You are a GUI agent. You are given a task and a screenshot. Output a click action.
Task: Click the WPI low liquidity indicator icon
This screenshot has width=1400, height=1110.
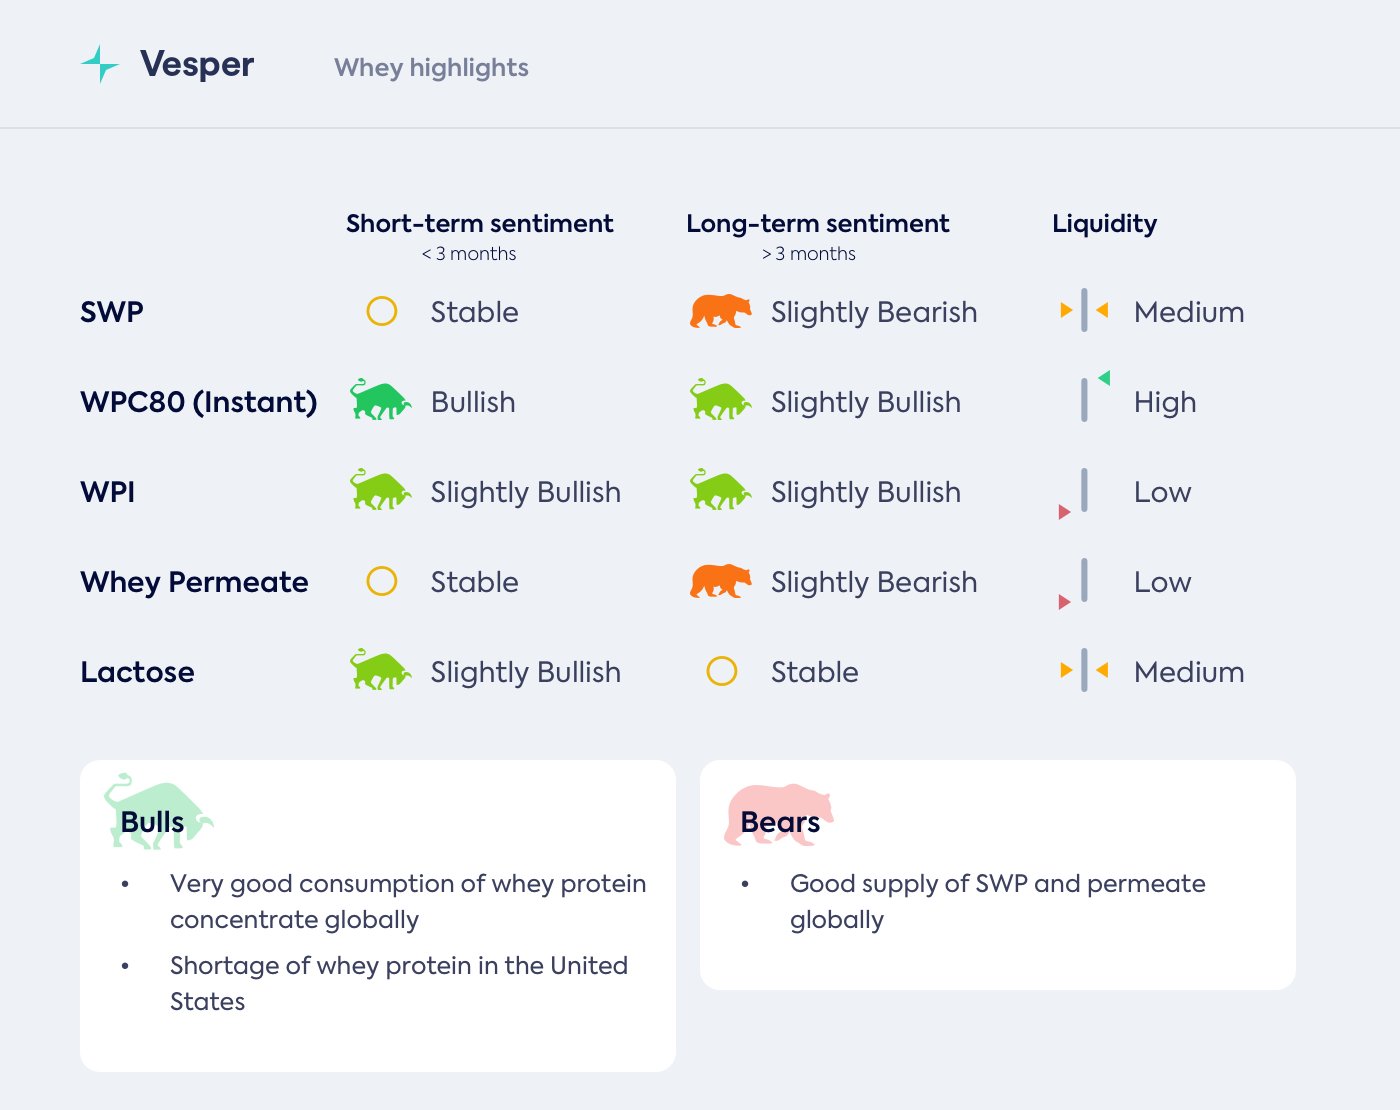pos(1078,494)
